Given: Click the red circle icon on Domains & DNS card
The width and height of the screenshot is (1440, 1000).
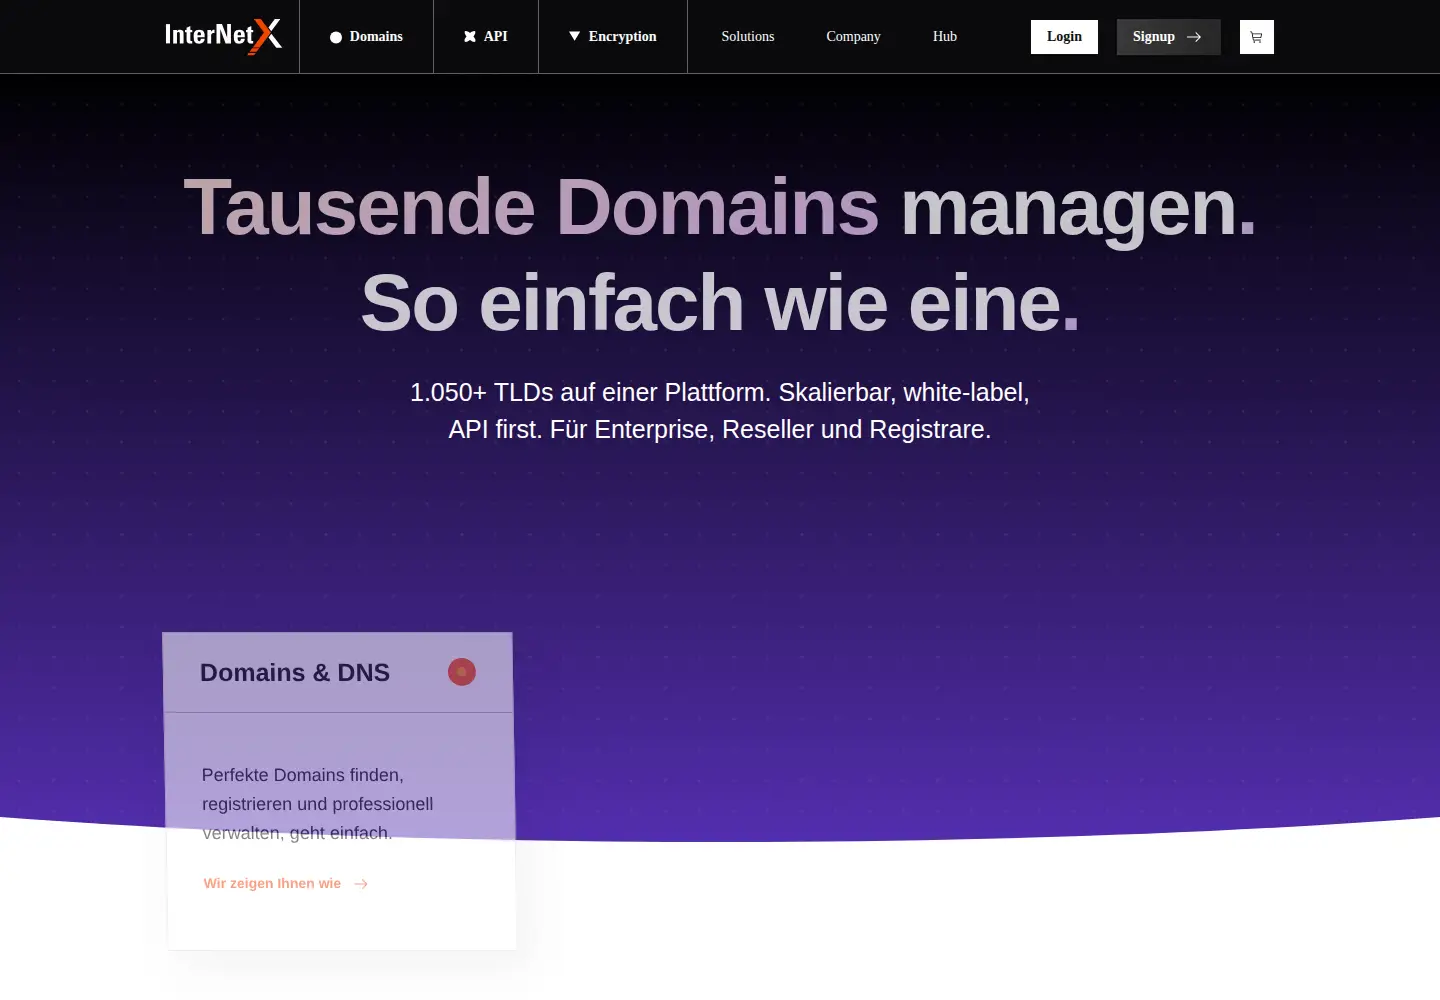Looking at the screenshot, I should 462,672.
